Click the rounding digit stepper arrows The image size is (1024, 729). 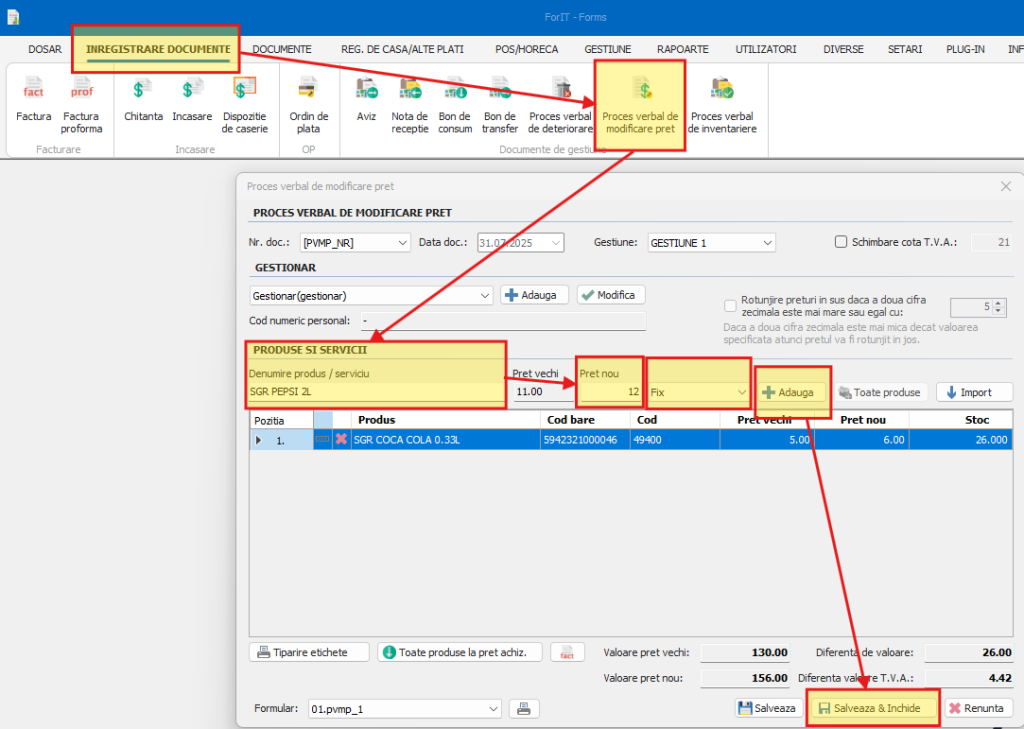998,307
